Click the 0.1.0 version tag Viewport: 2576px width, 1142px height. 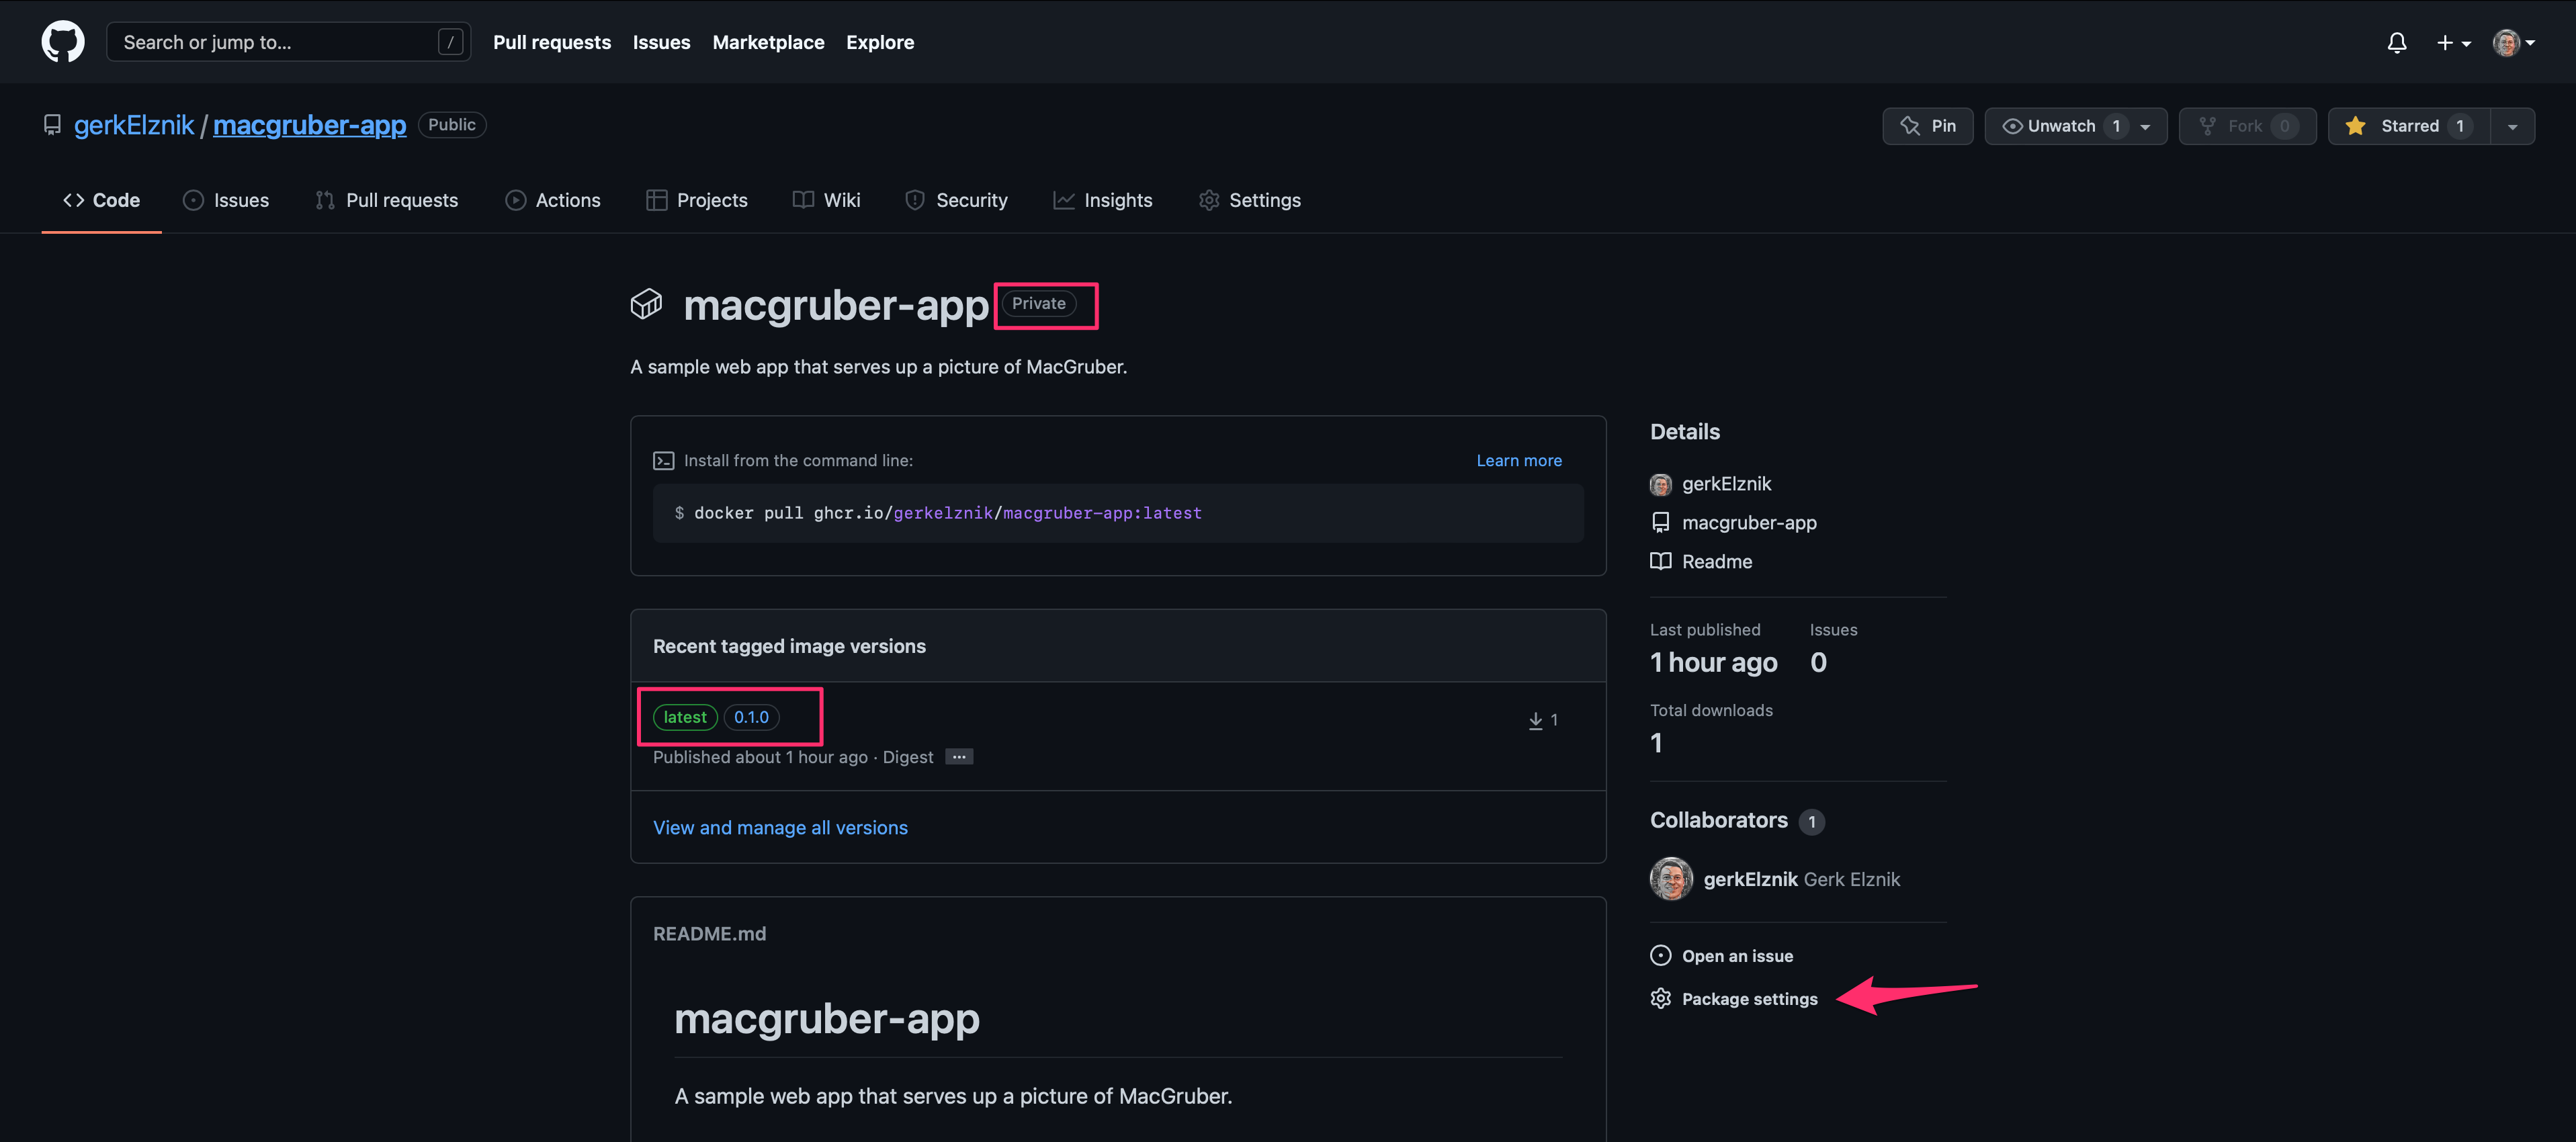pyautogui.click(x=751, y=717)
